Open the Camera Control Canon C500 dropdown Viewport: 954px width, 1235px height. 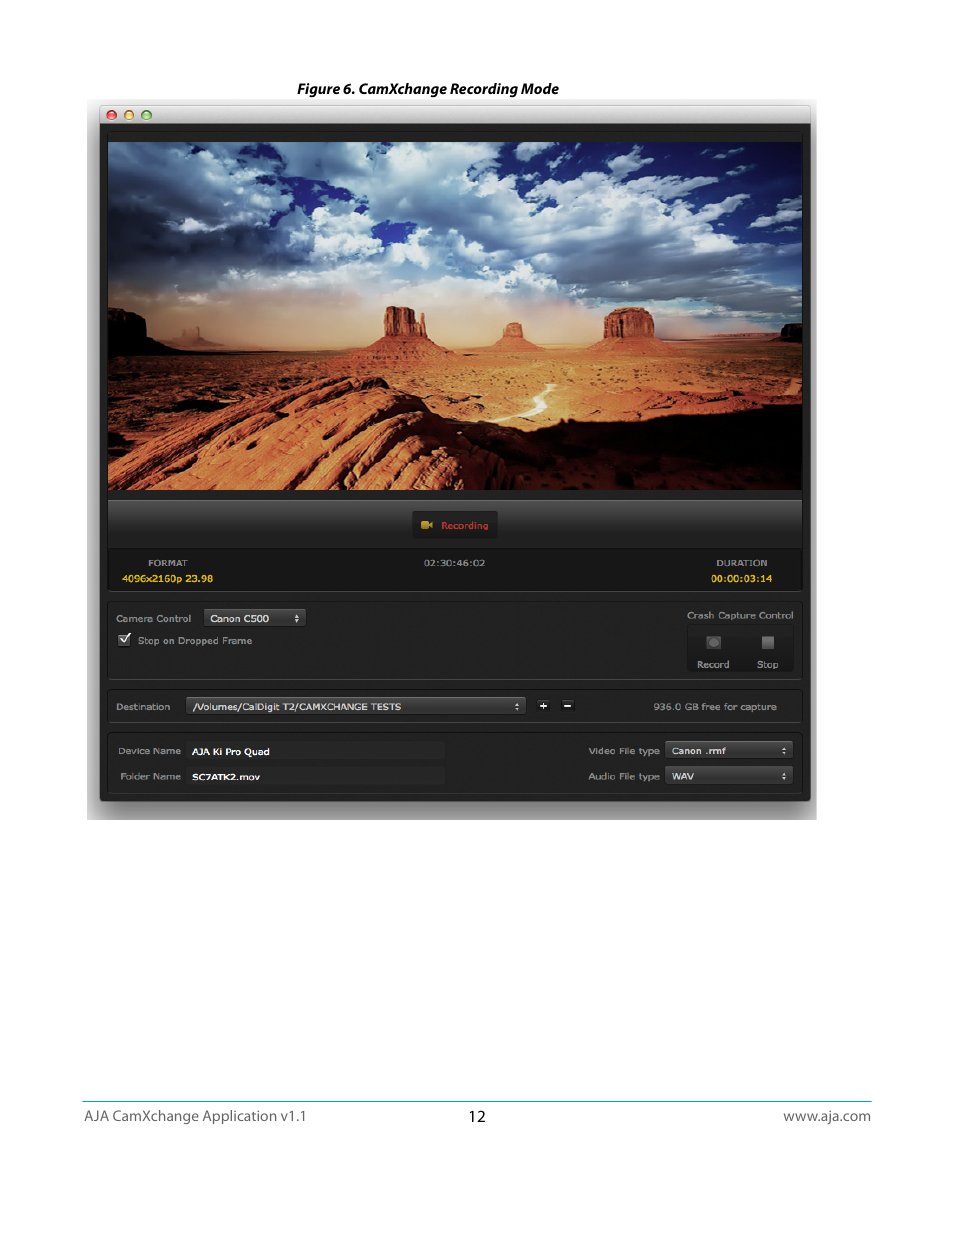[x=254, y=619]
